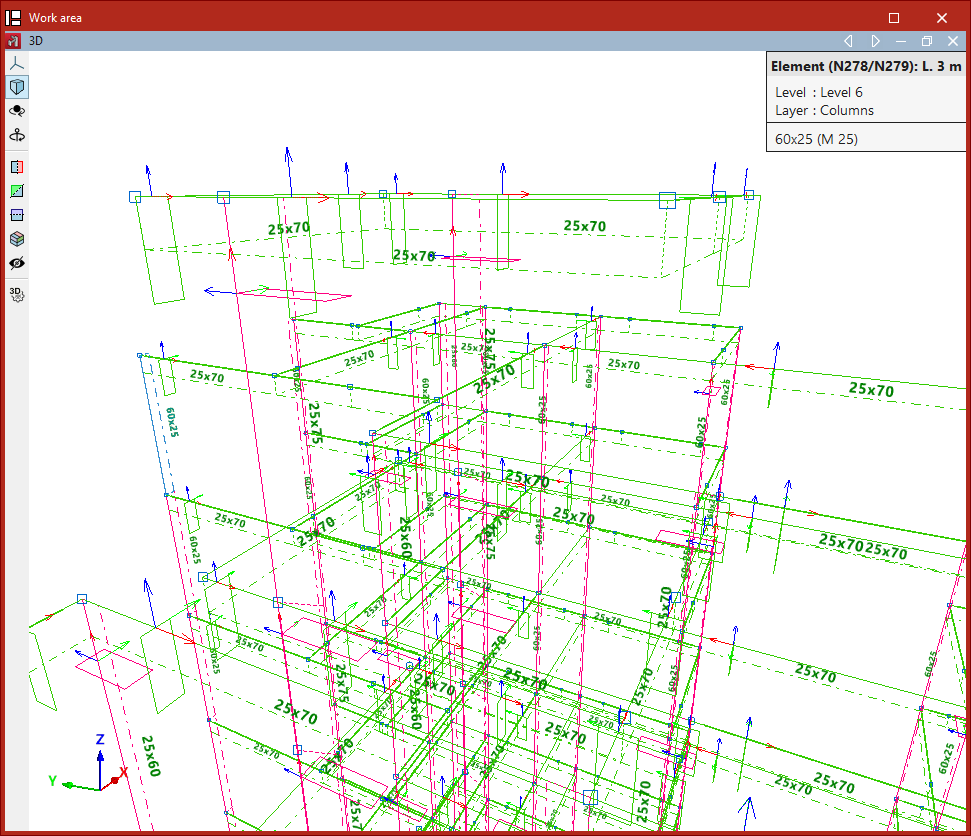Open the 3D view settings gear

pyautogui.click(x=16, y=293)
